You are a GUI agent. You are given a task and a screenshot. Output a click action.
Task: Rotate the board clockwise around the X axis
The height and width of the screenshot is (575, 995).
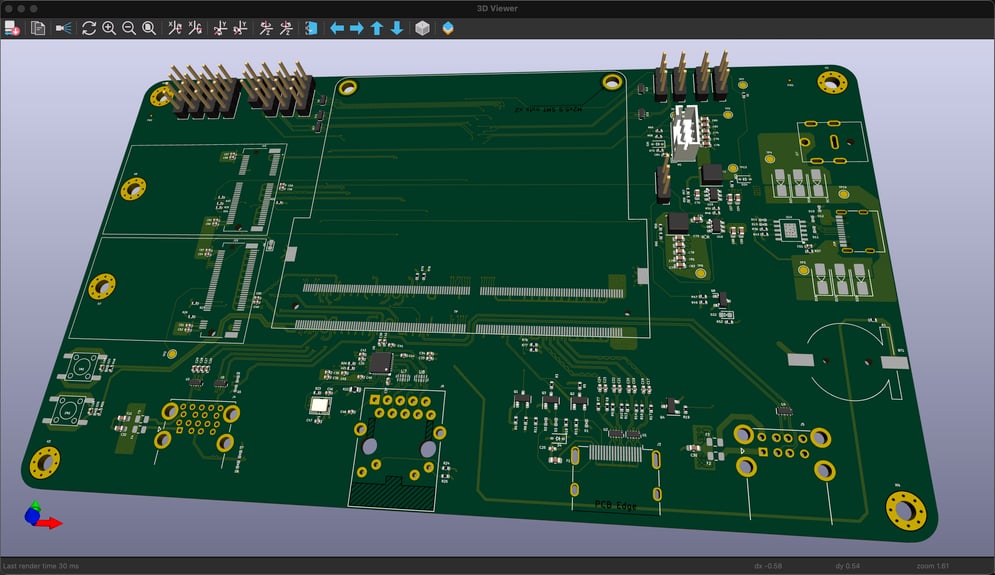point(175,28)
